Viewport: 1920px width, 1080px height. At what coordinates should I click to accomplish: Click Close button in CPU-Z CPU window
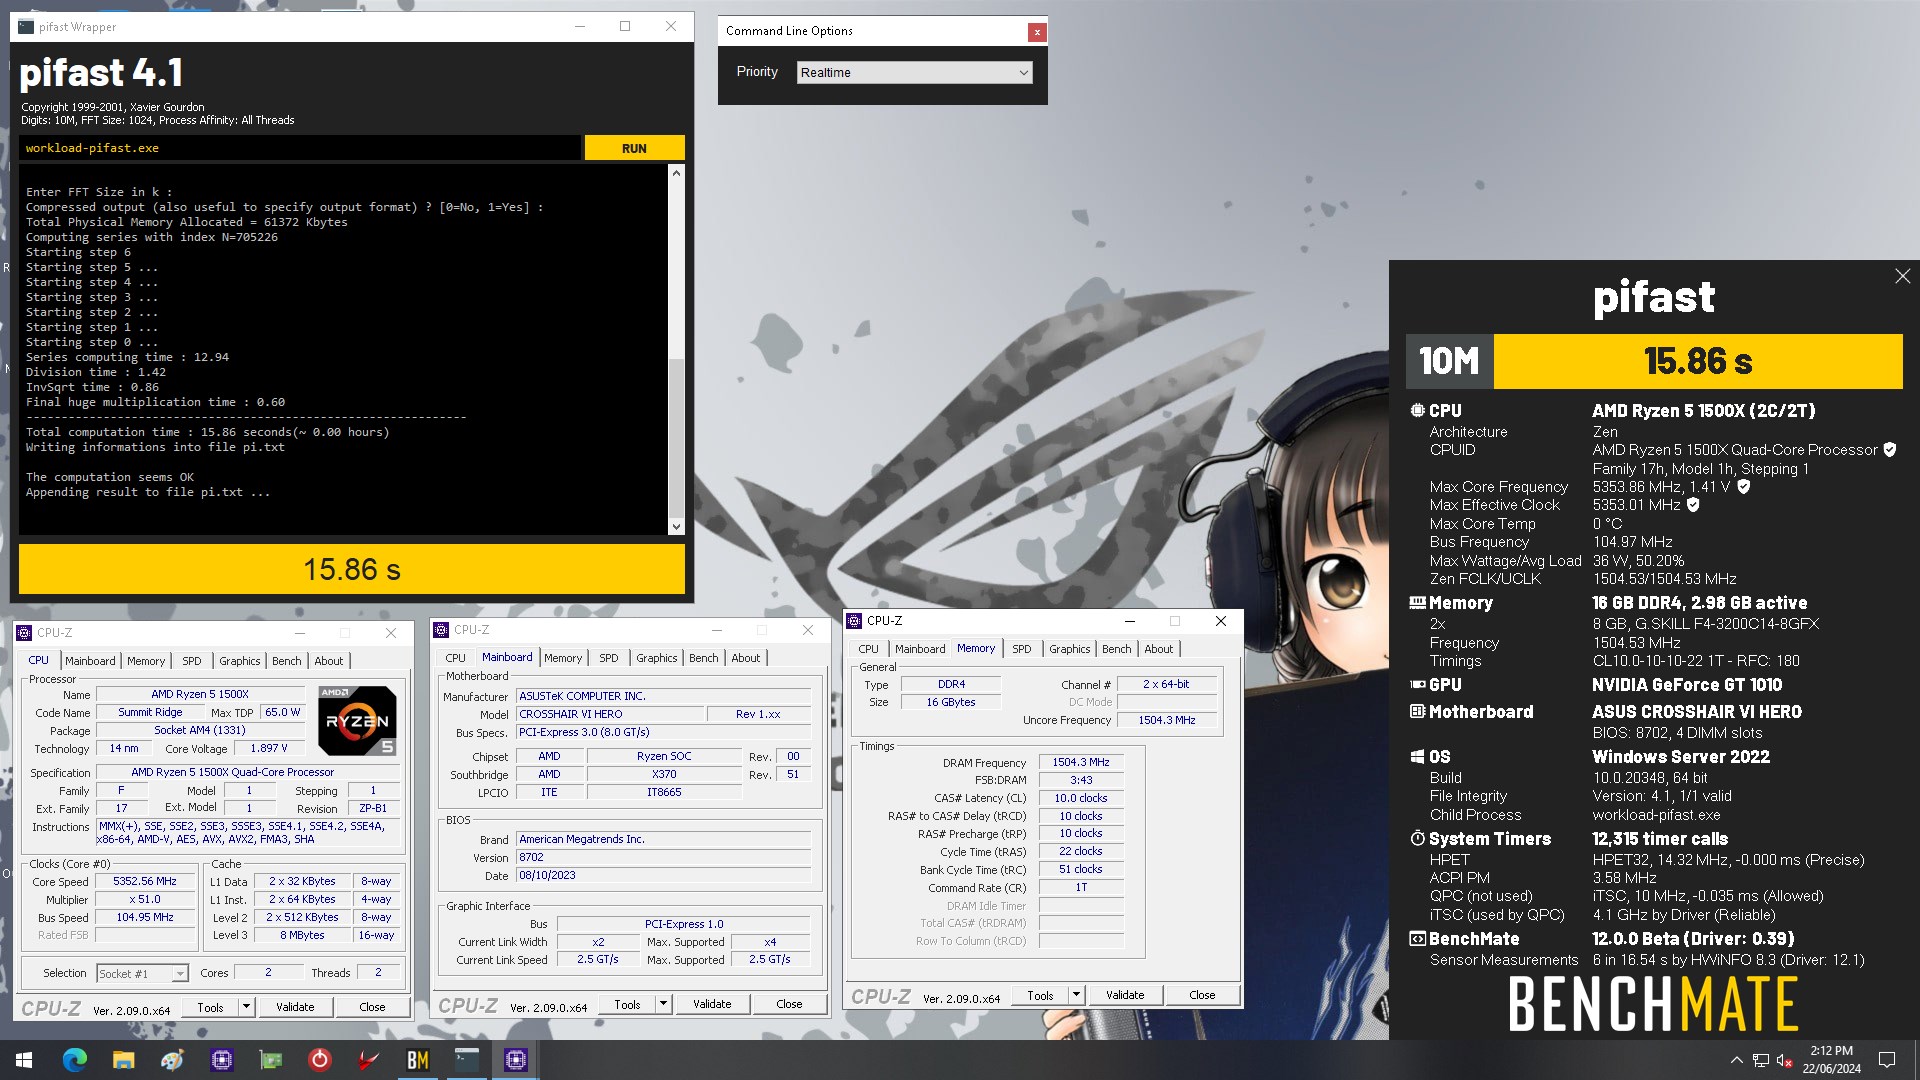tap(372, 1007)
